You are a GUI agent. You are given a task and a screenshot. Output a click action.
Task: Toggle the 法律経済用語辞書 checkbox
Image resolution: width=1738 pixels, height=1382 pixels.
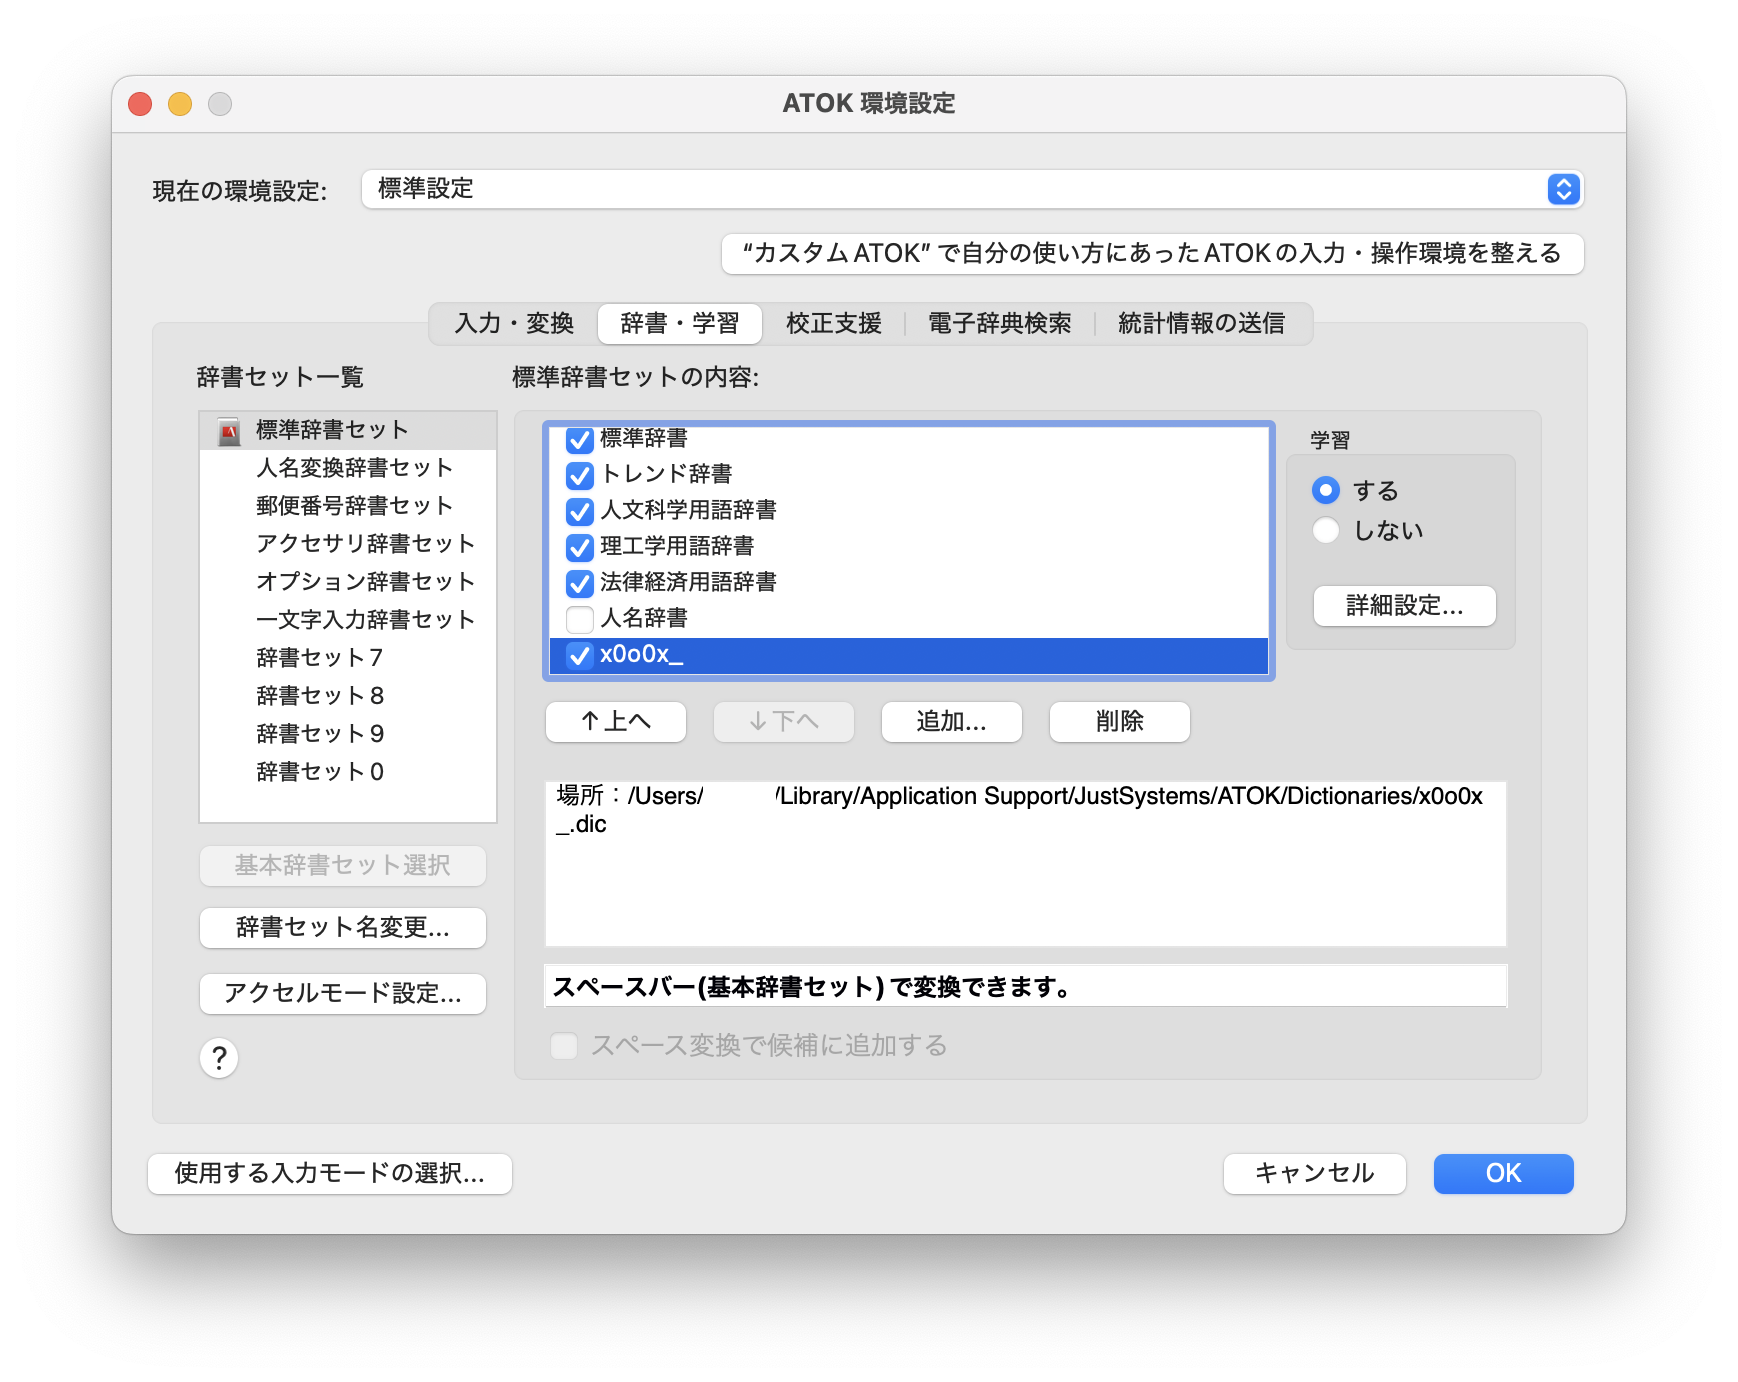pyautogui.click(x=579, y=583)
